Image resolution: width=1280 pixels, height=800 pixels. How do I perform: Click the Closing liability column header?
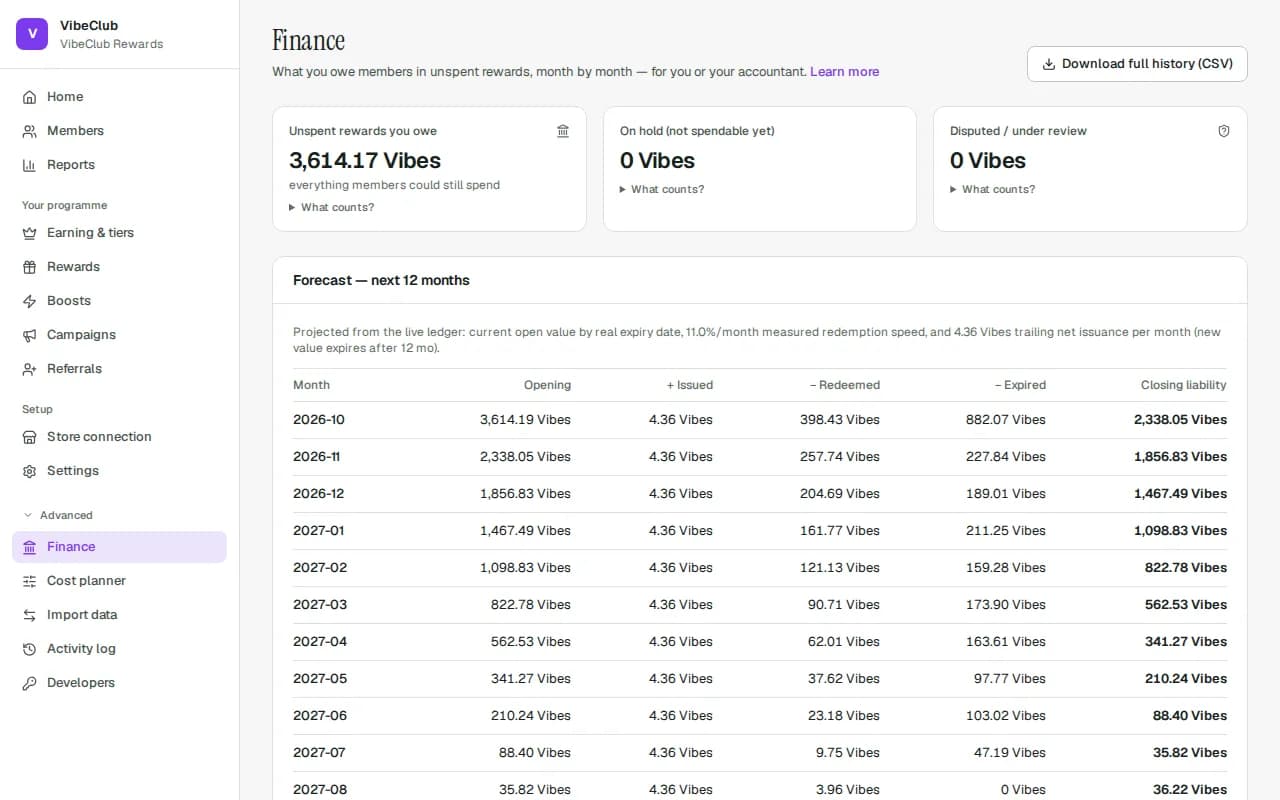[1183, 385]
